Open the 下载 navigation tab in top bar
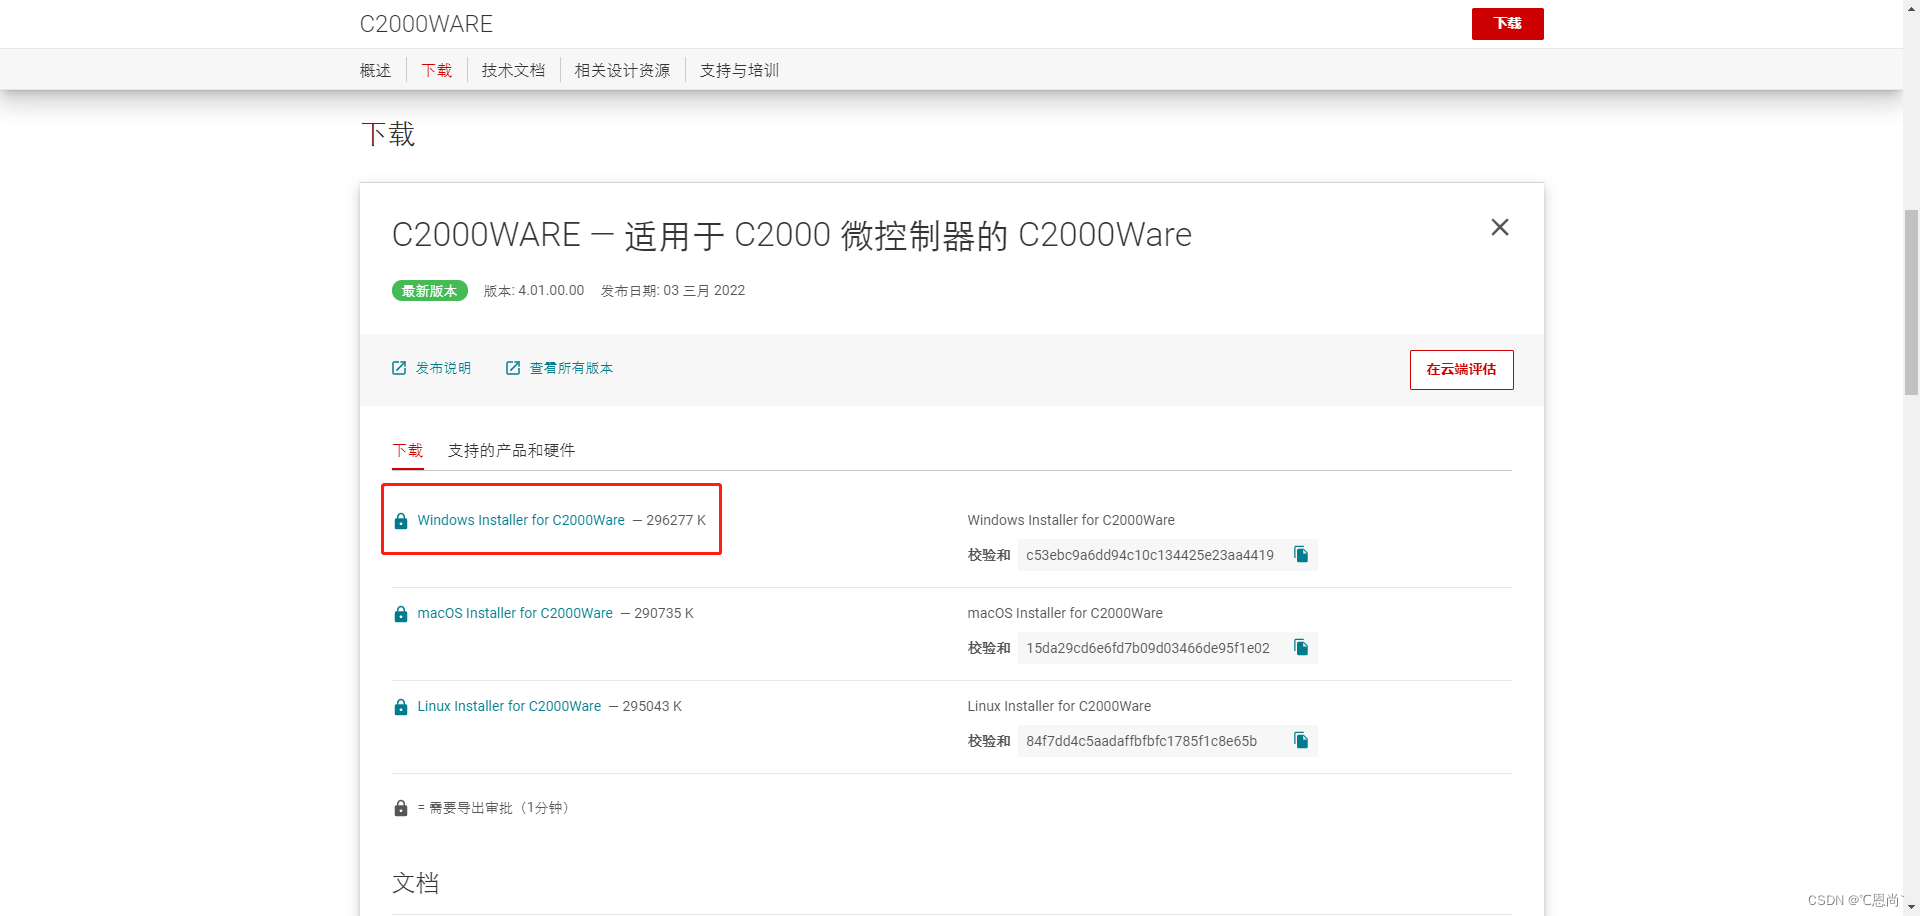The height and width of the screenshot is (916, 1920). point(437,70)
